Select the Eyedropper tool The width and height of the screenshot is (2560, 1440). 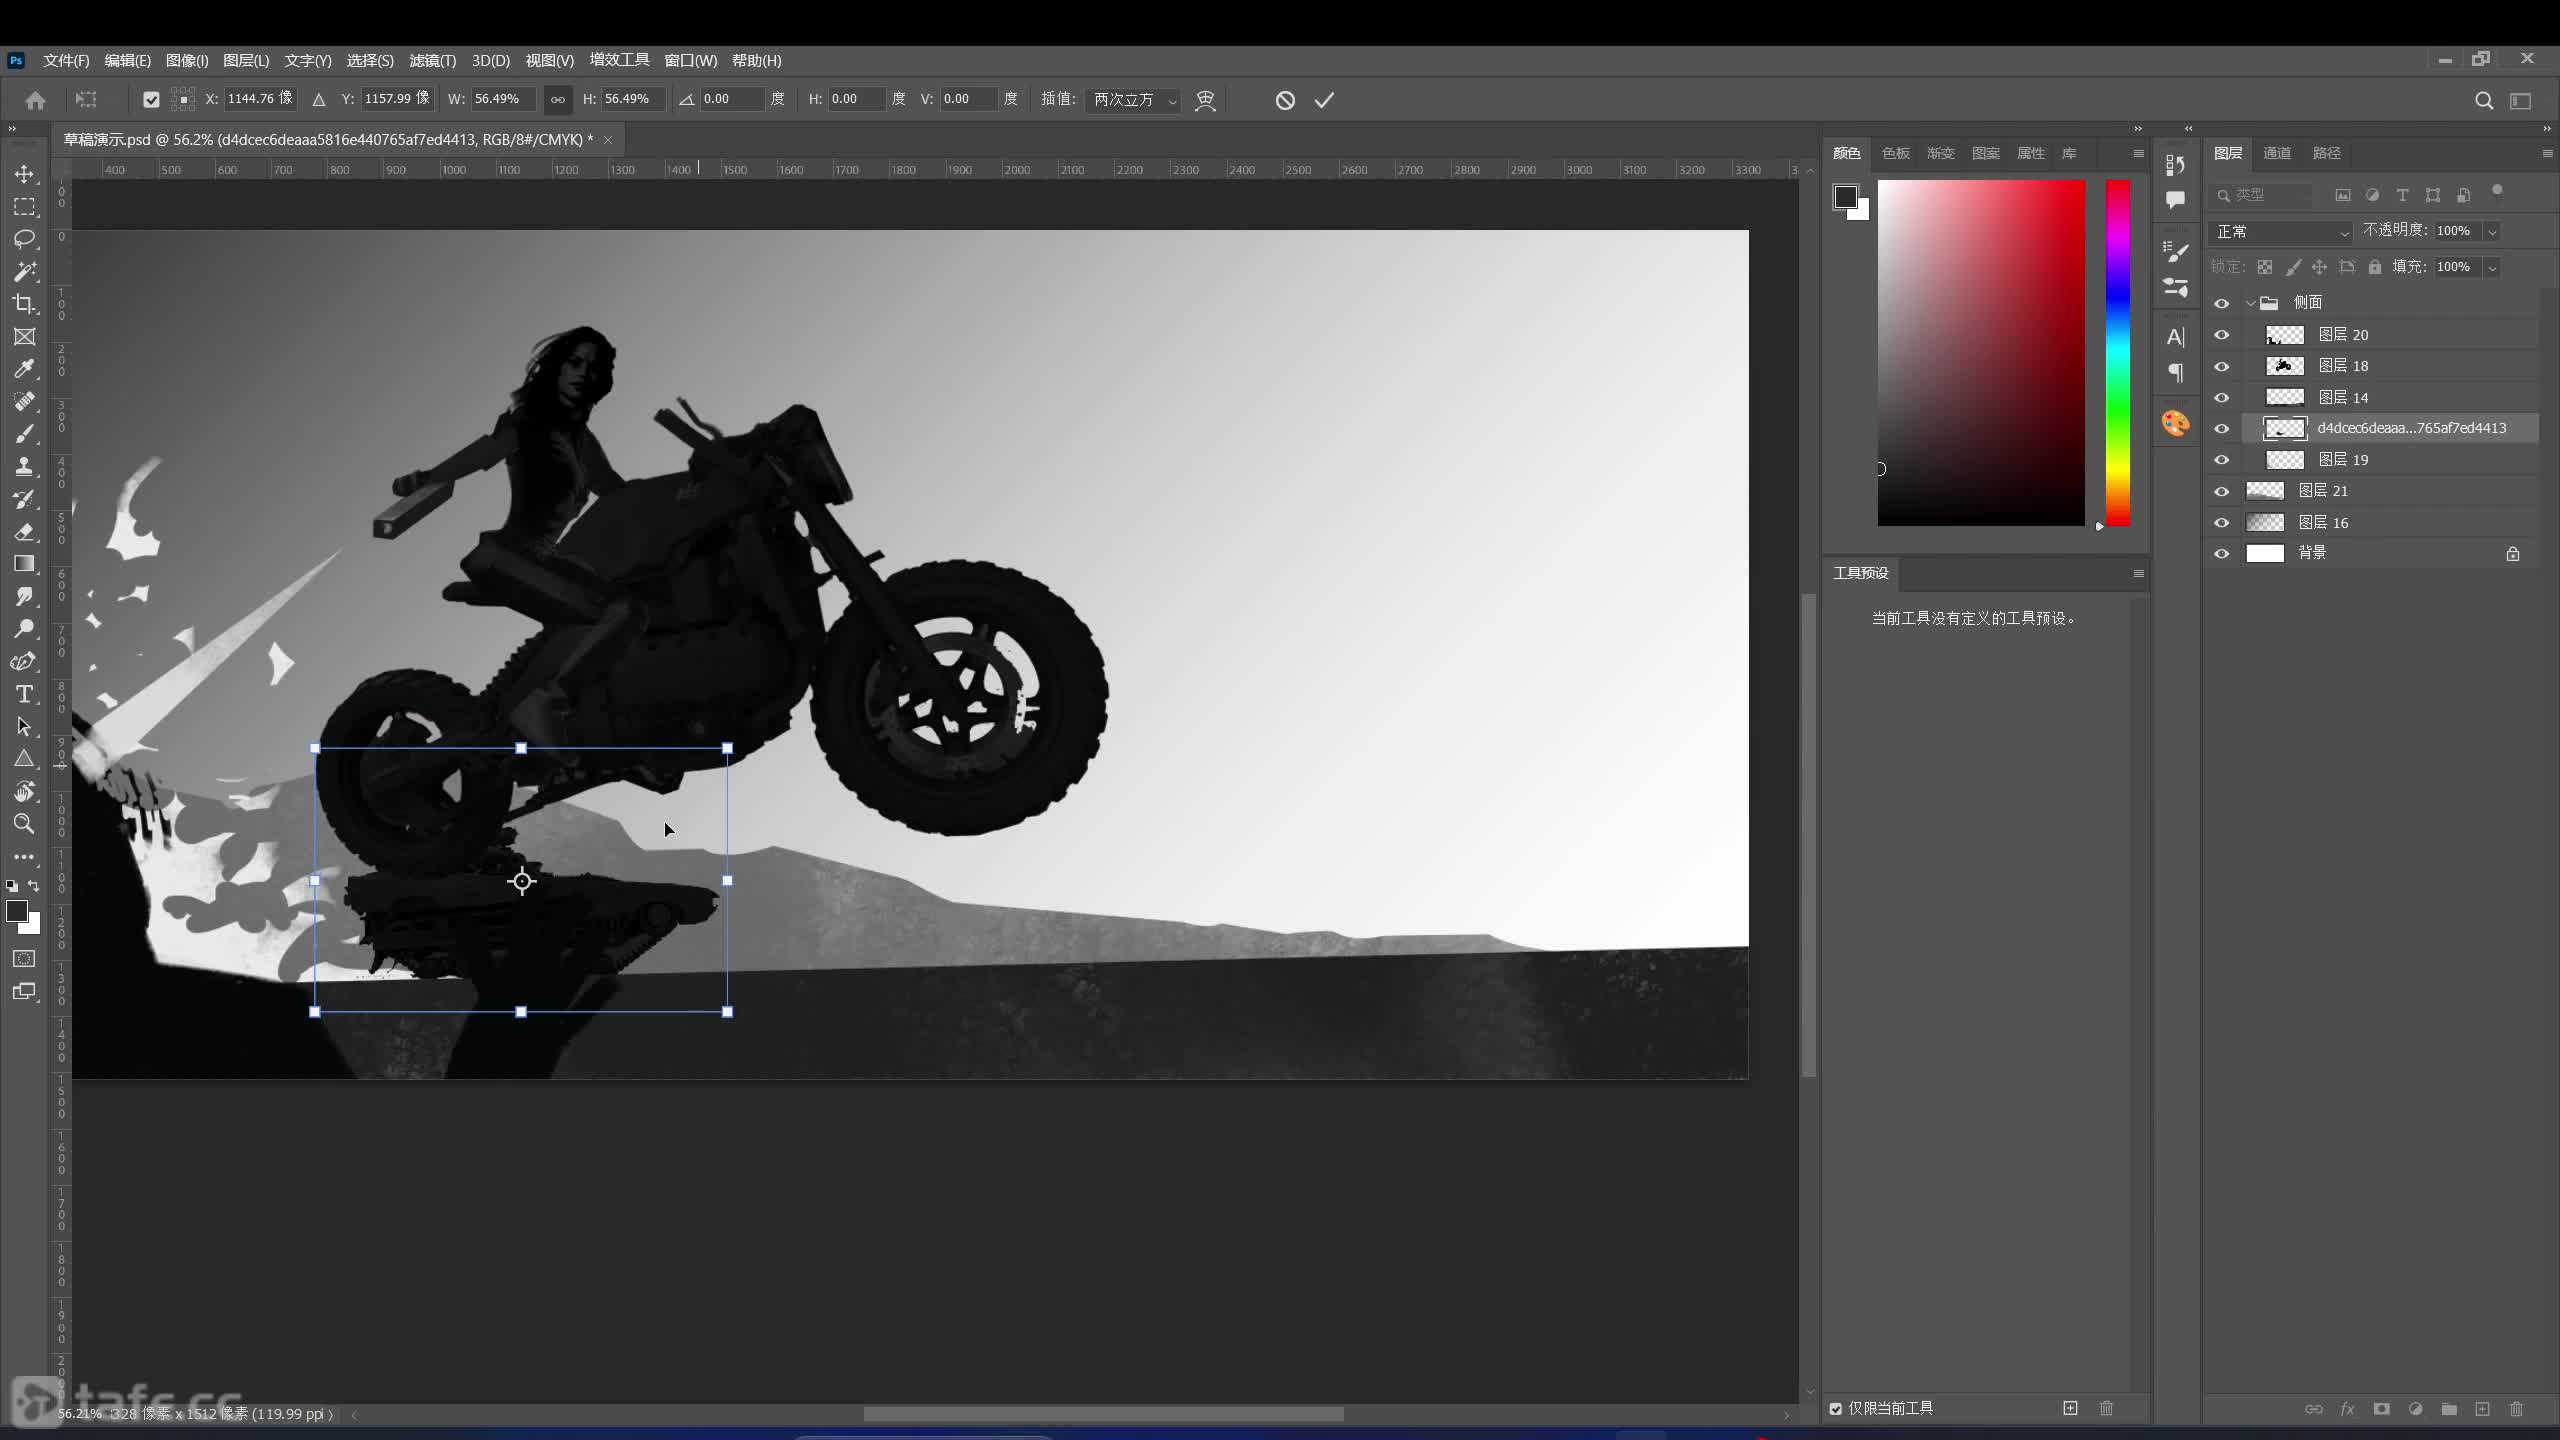[x=24, y=369]
